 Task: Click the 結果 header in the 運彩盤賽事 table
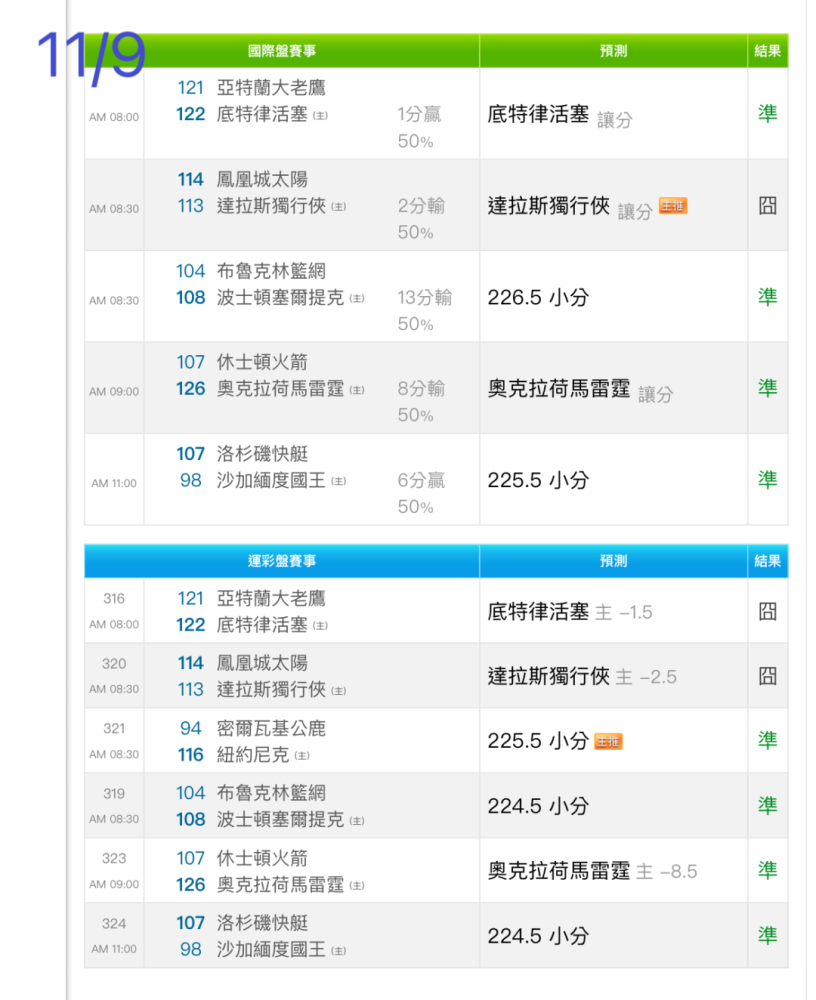click(x=768, y=561)
